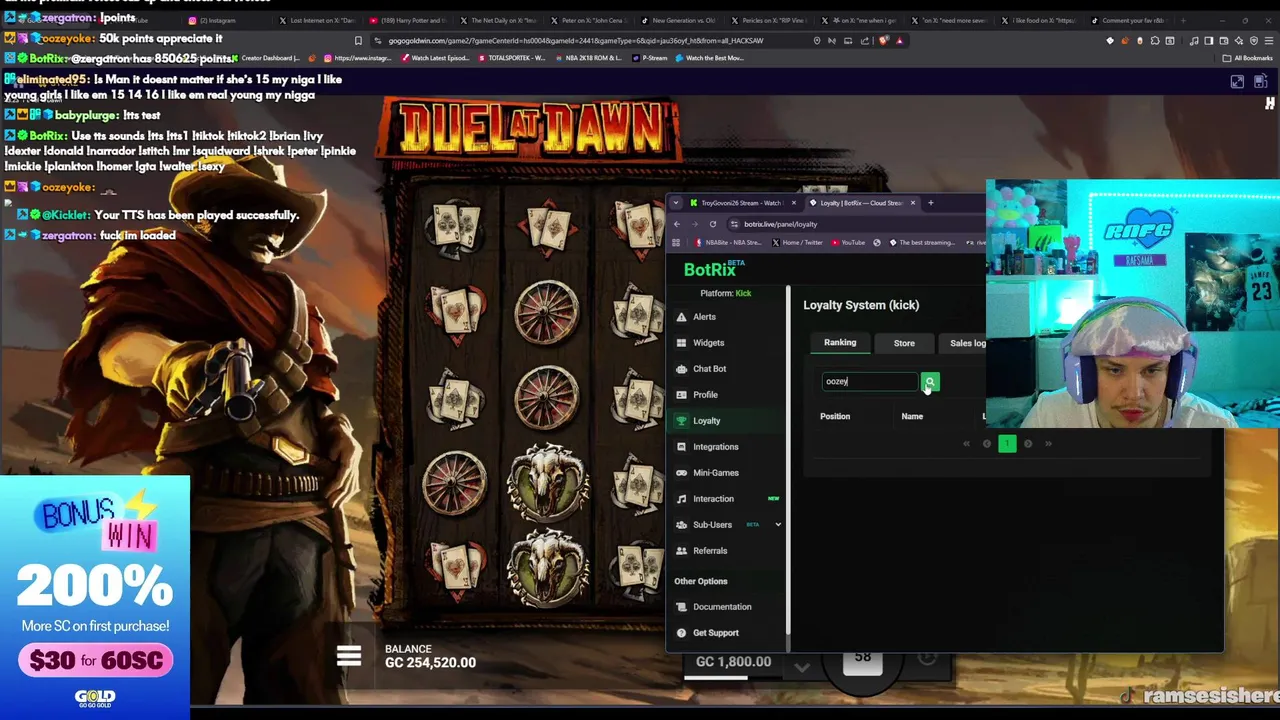Click the BotRix BETA logo
This screenshot has width=1280, height=720.
[x=714, y=269]
